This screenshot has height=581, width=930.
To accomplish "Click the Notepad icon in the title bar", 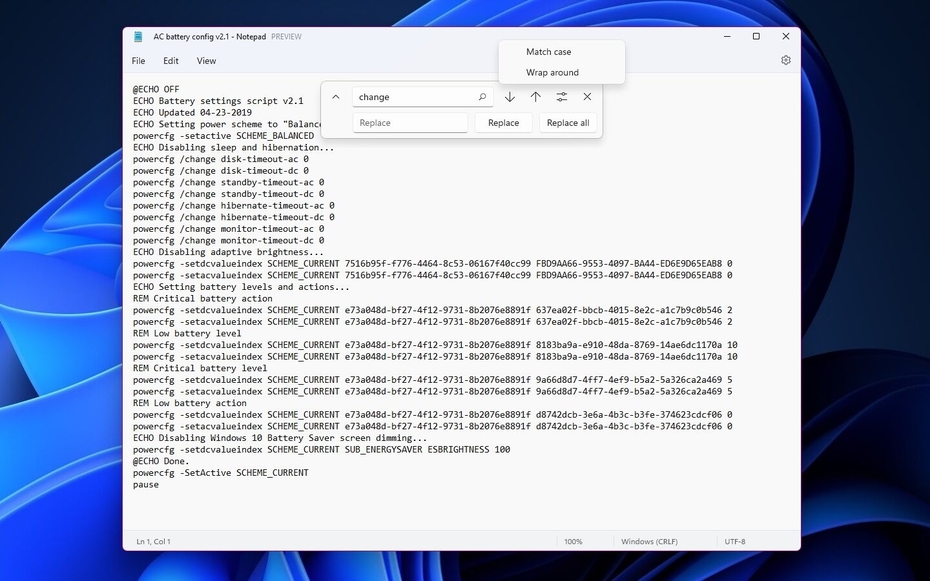I will [138, 36].
